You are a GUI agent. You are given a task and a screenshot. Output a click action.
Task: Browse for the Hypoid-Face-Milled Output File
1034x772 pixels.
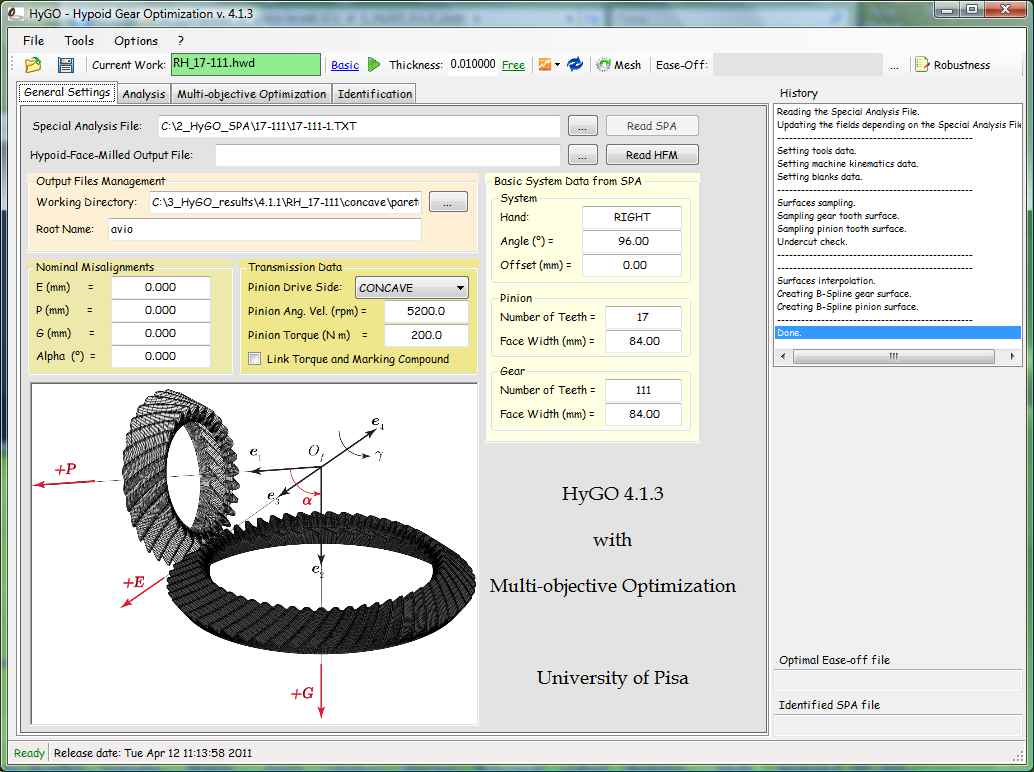click(x=582, y=155)
